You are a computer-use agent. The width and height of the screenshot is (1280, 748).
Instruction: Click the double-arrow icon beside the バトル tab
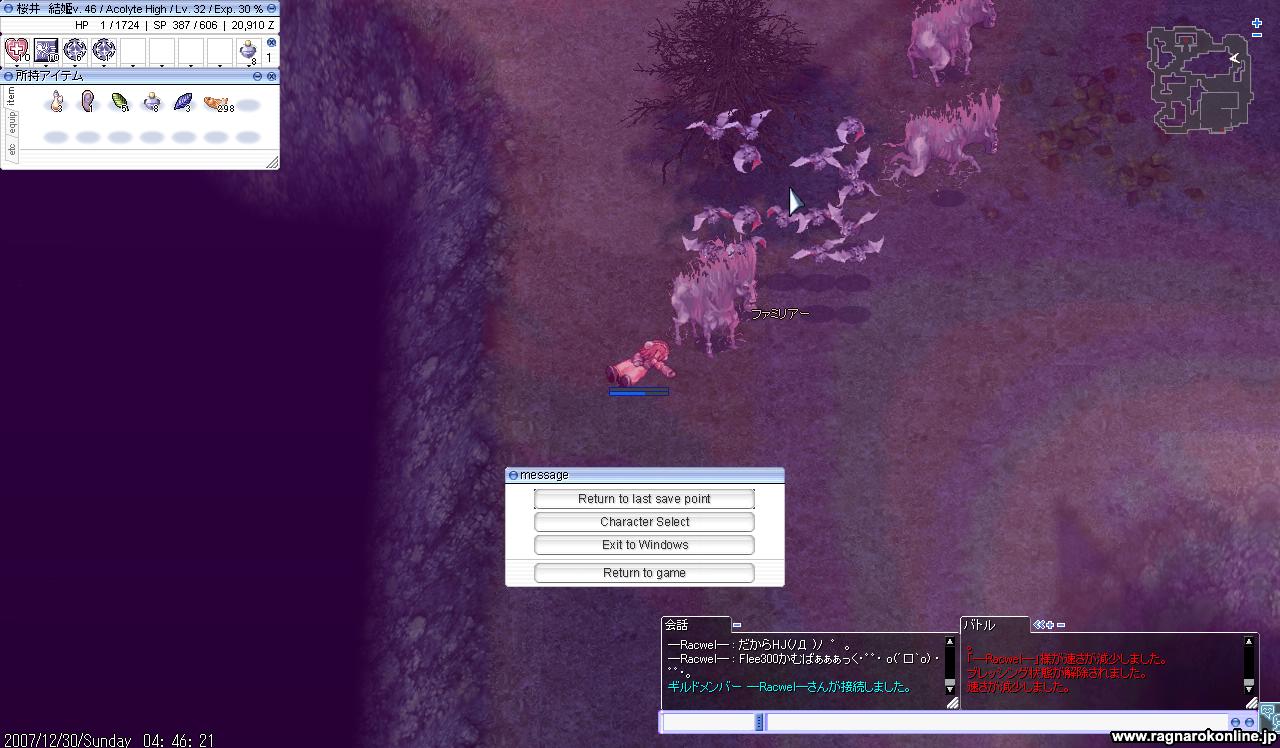tap(1038, 625)
